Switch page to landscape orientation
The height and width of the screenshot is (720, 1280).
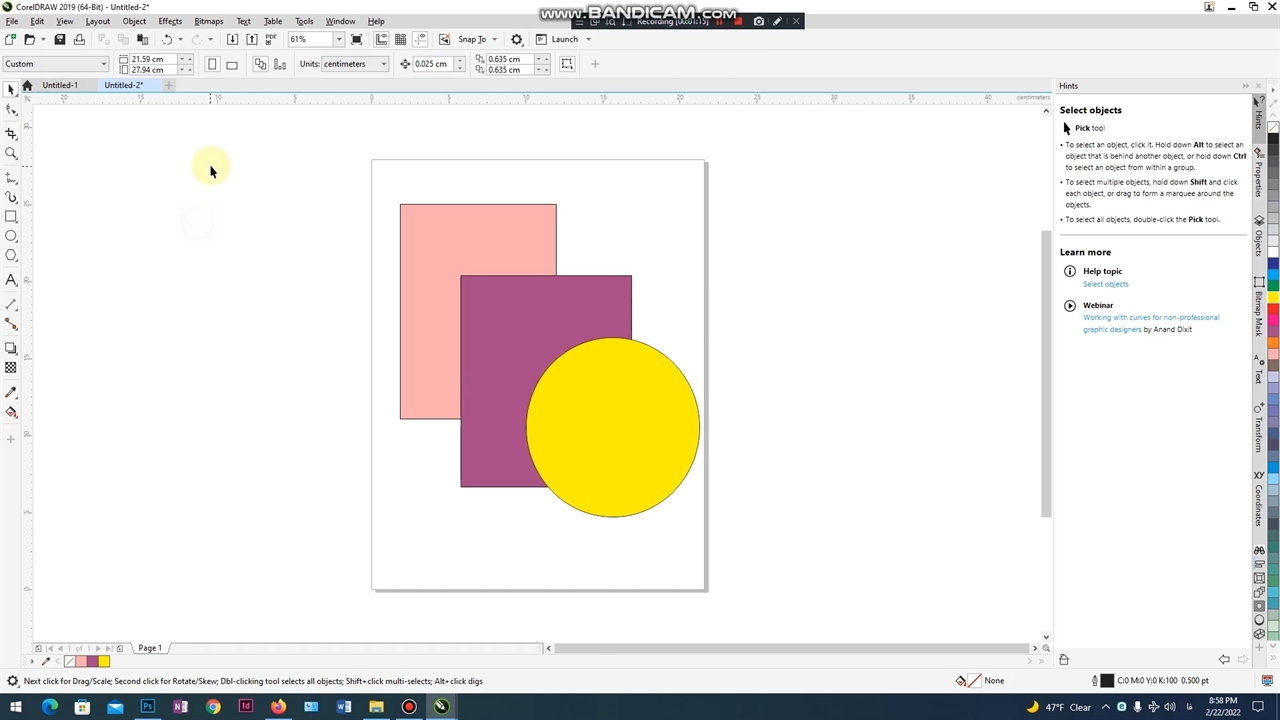coord(232,64)
